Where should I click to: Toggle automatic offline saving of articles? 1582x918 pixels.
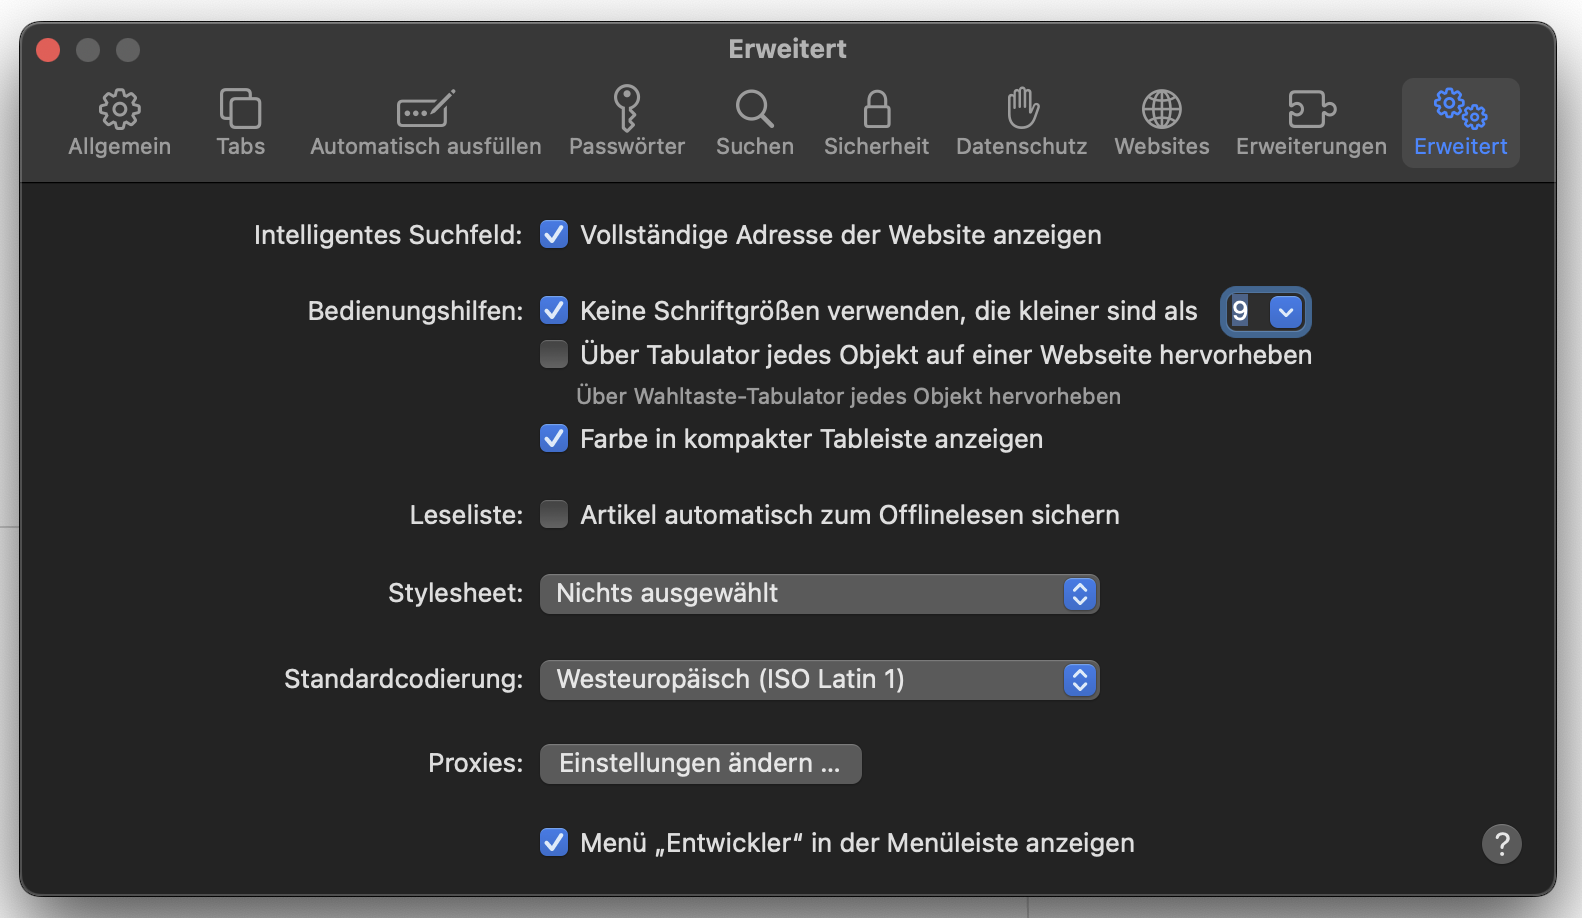point(554,515)
